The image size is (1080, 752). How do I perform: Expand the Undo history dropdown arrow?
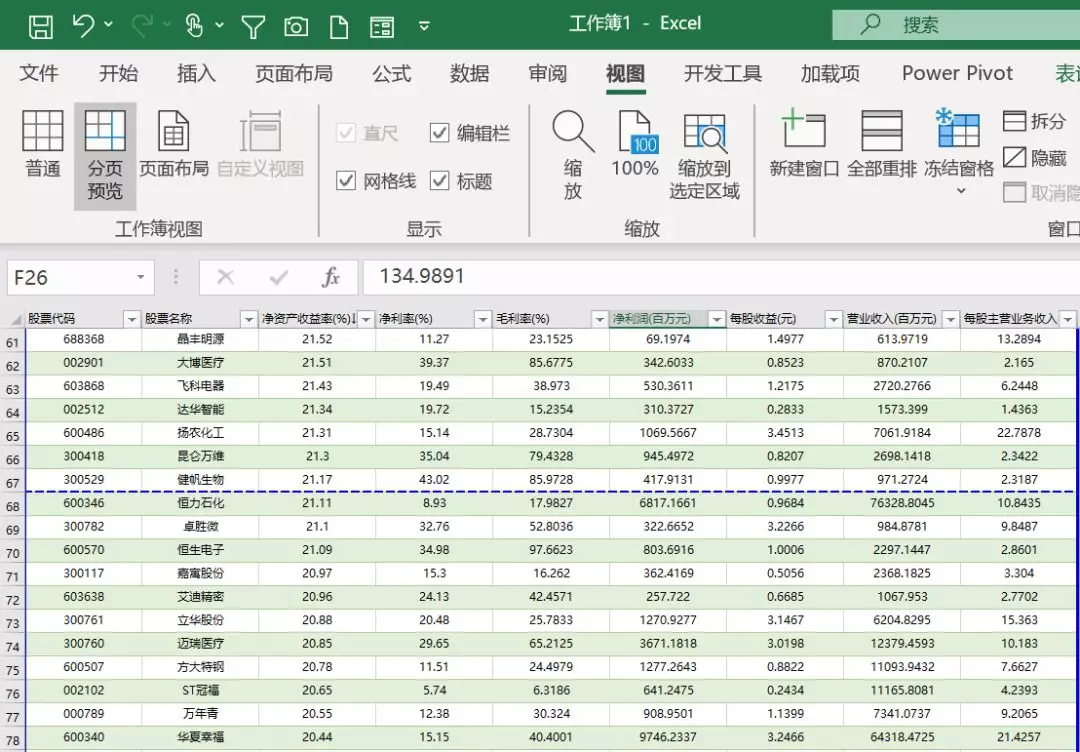click(x=109, y=25)
